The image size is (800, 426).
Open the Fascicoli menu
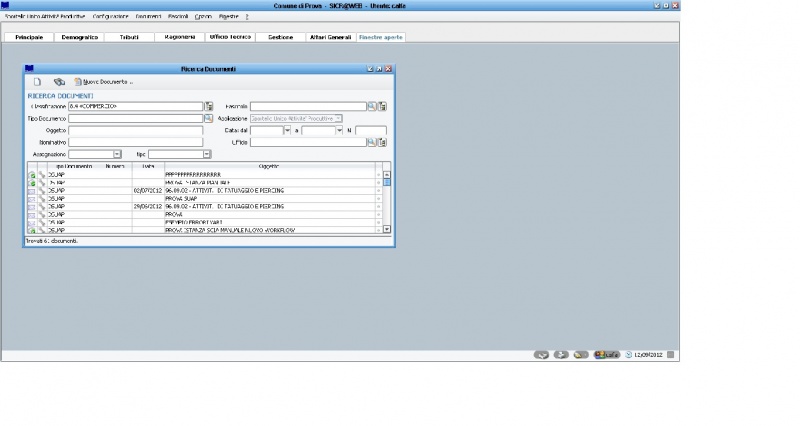(x=178, y=16)
